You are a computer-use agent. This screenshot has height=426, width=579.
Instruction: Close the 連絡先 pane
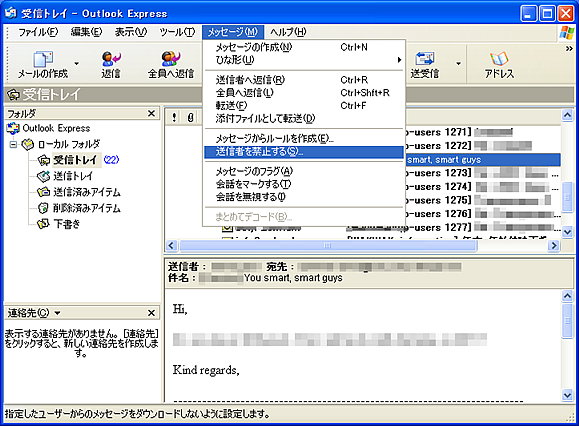[151, 313]
